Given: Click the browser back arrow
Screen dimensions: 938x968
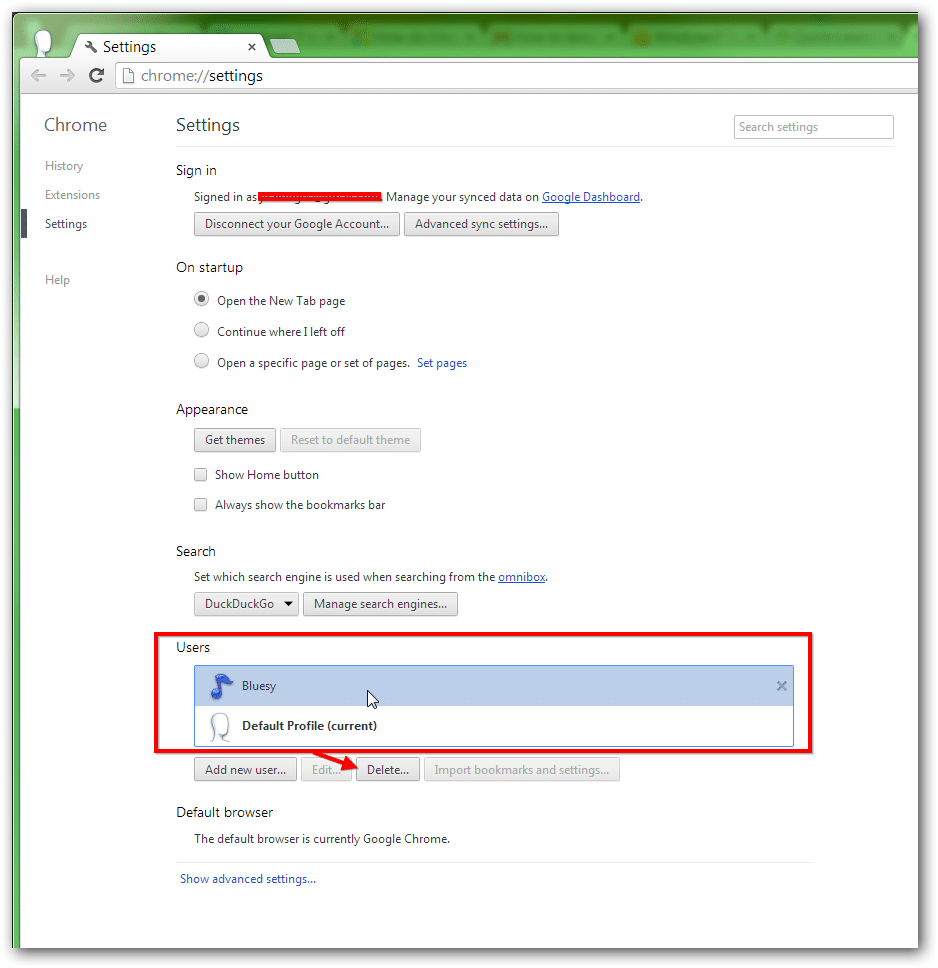Looking at the screenshot, I should pyautogui.click(x=38, y=76).
